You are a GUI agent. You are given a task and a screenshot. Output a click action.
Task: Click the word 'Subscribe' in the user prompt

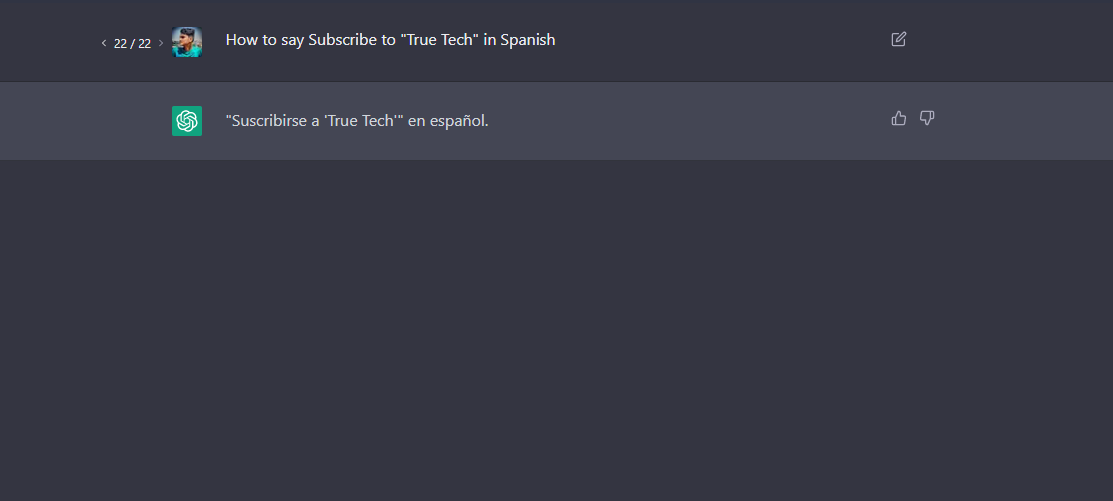pos(339,40)
